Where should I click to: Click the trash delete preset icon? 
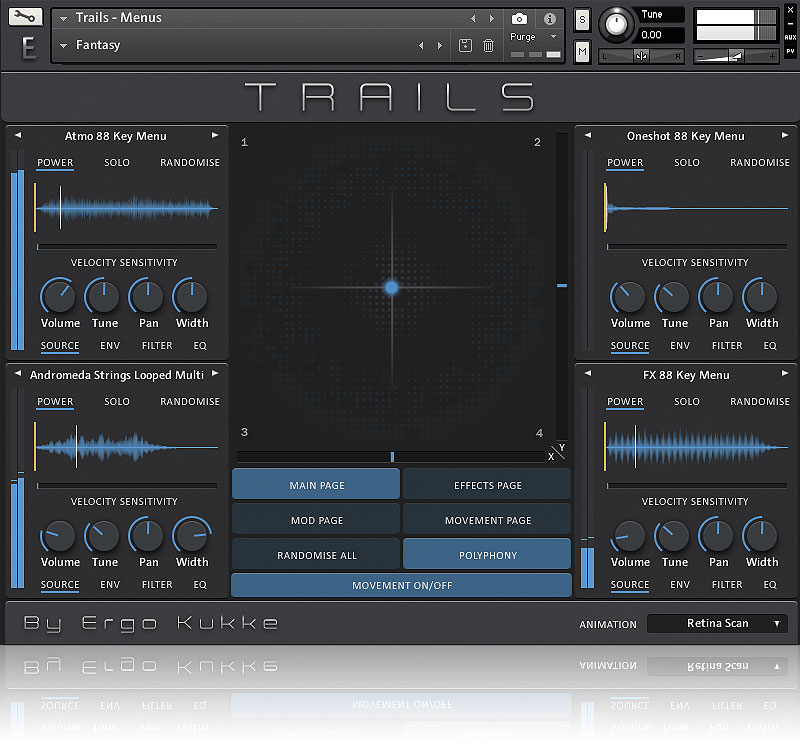(x=488, y=45)
